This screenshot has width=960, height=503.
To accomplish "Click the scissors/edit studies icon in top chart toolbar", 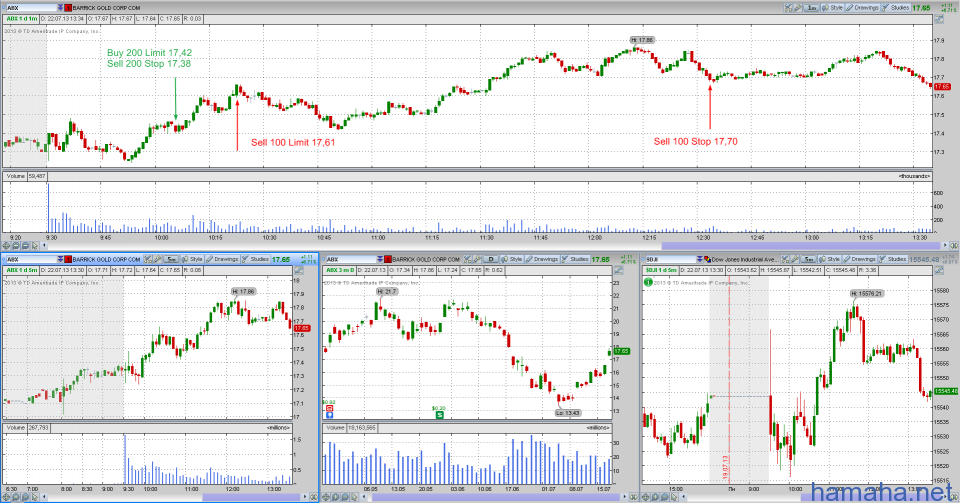I will (x=788, y=8).
